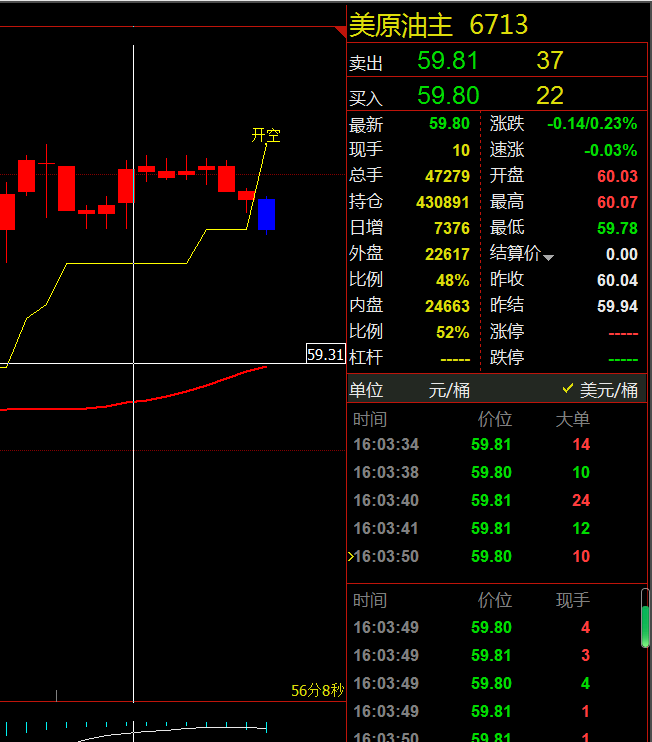Image resolution: width=652 pixels, height=742 pixels.
Task: Click the 现手 column header in tick list
Action: [x=573, y=601]
